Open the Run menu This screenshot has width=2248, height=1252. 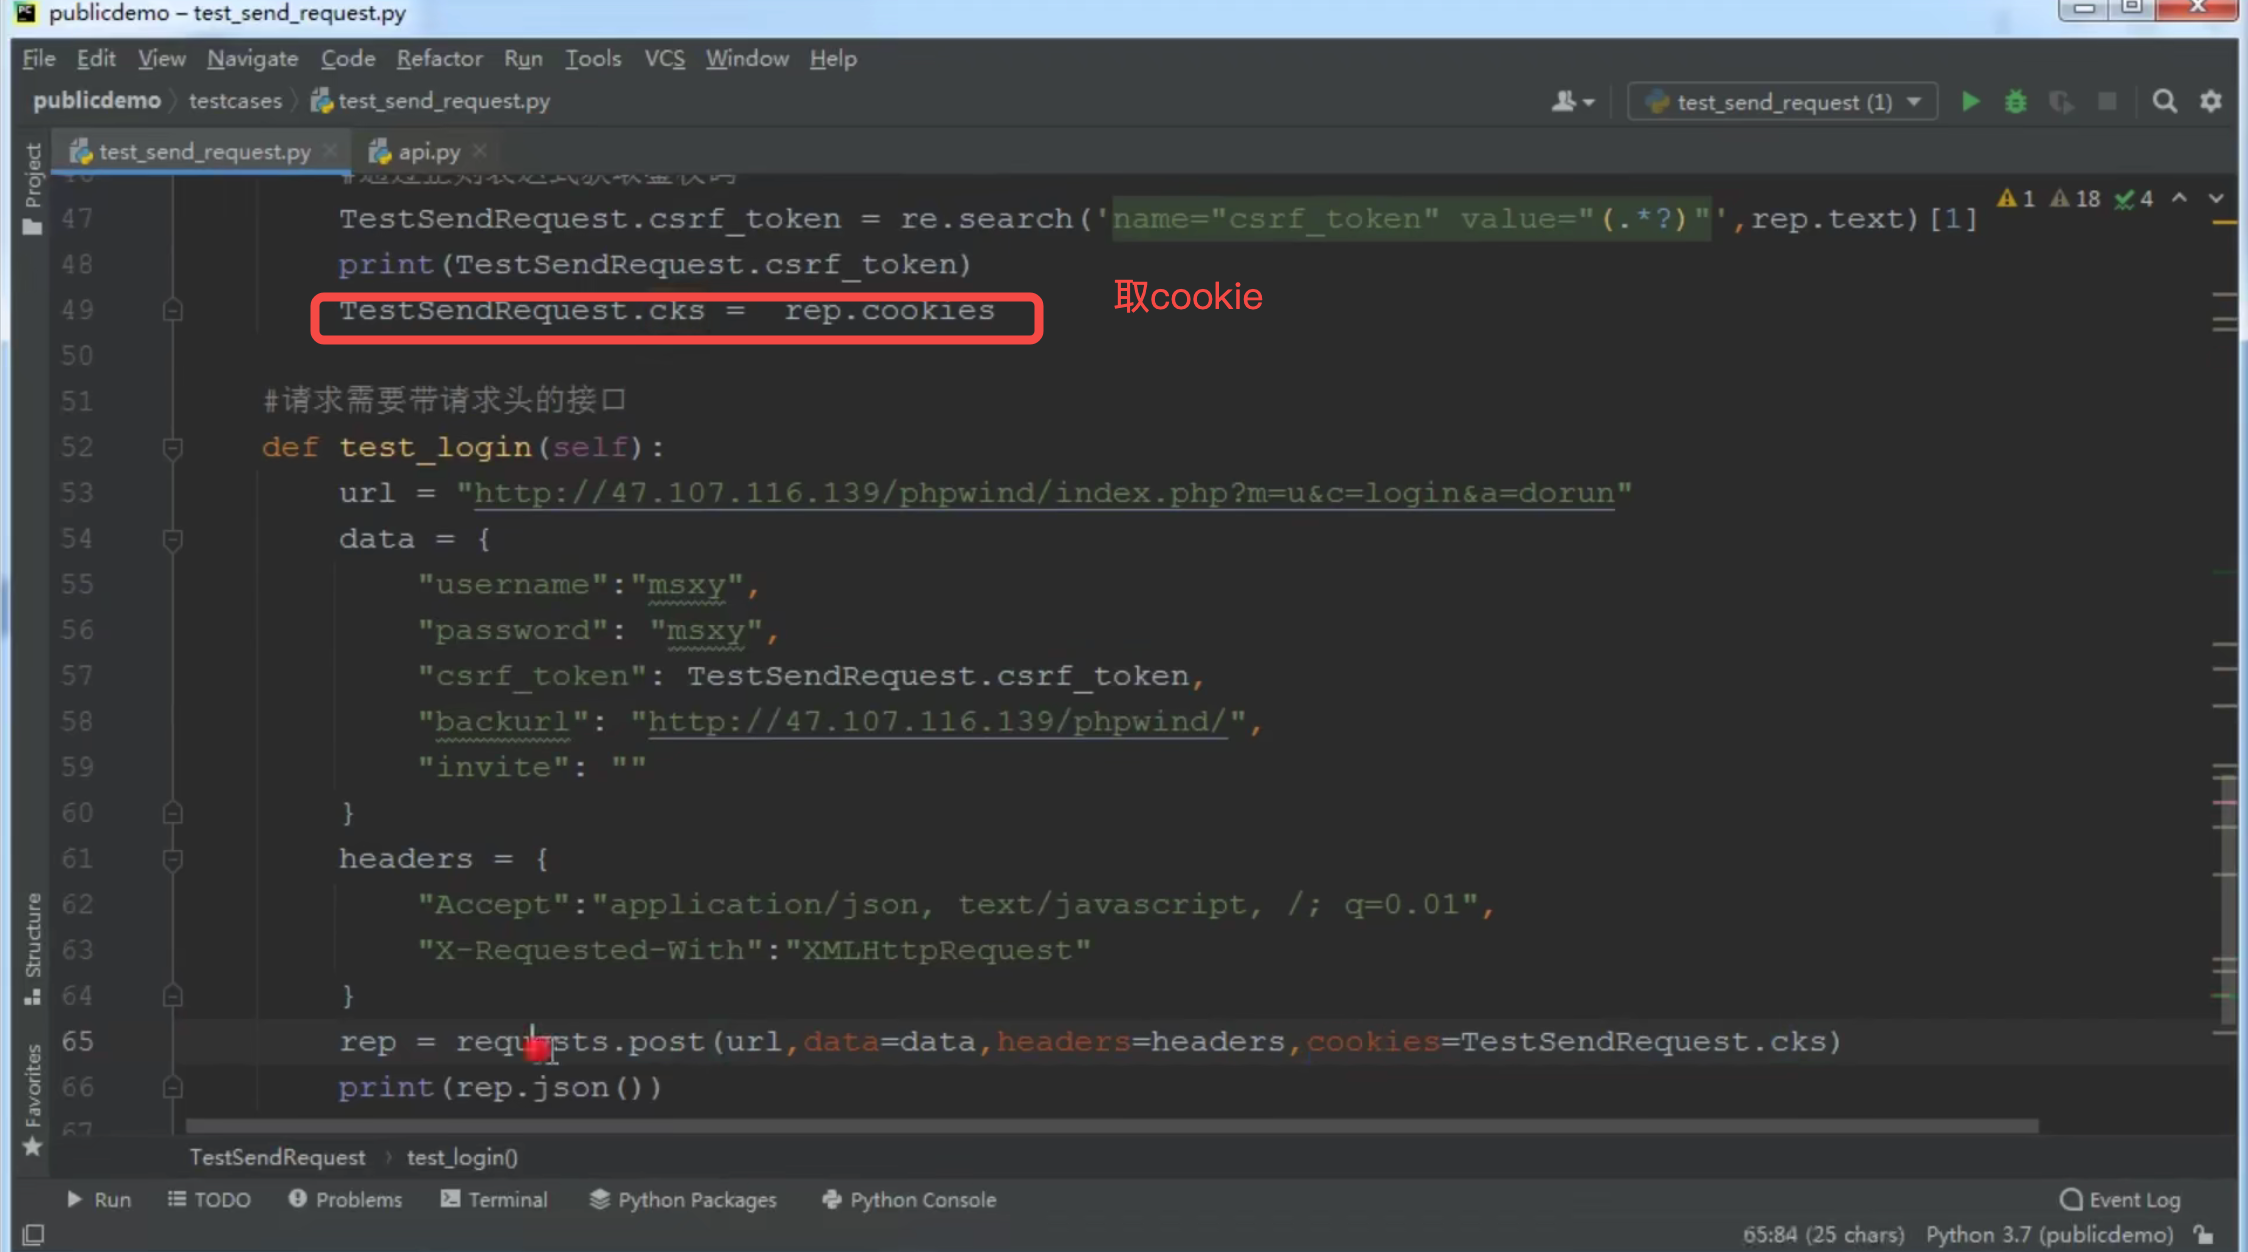pos(524,59)
